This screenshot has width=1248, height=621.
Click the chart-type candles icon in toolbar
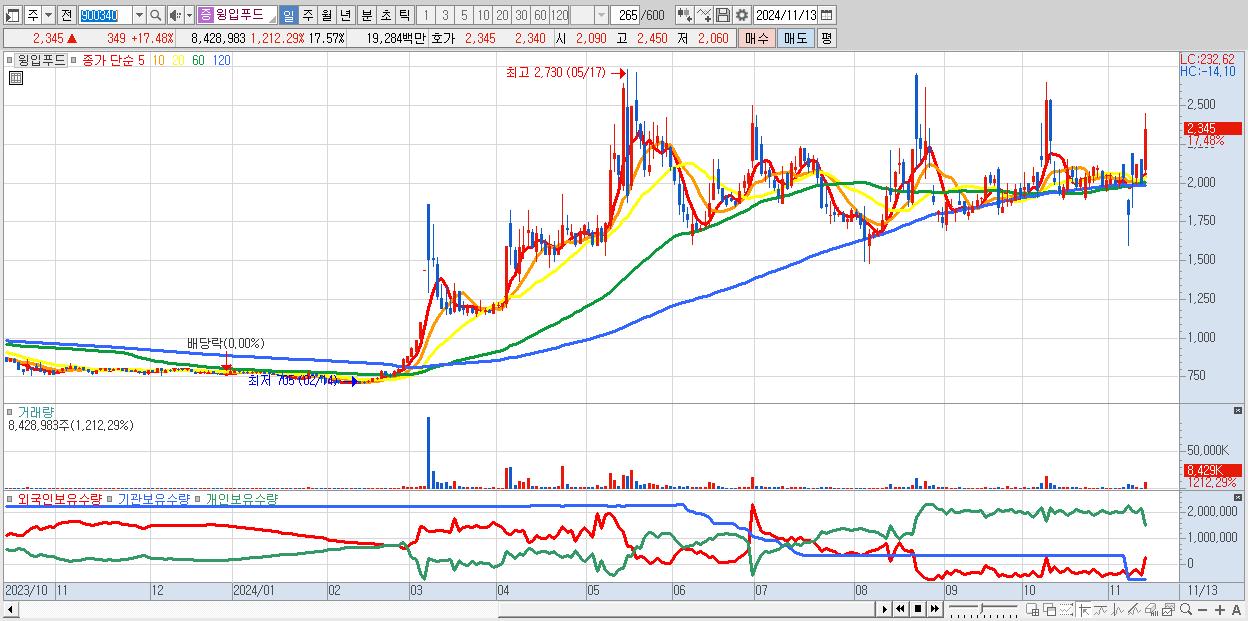point(685,15)
